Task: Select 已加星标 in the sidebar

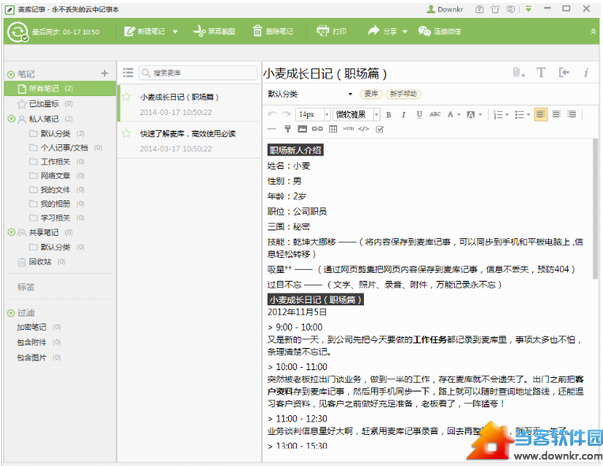Action: [x=43, y=103]
